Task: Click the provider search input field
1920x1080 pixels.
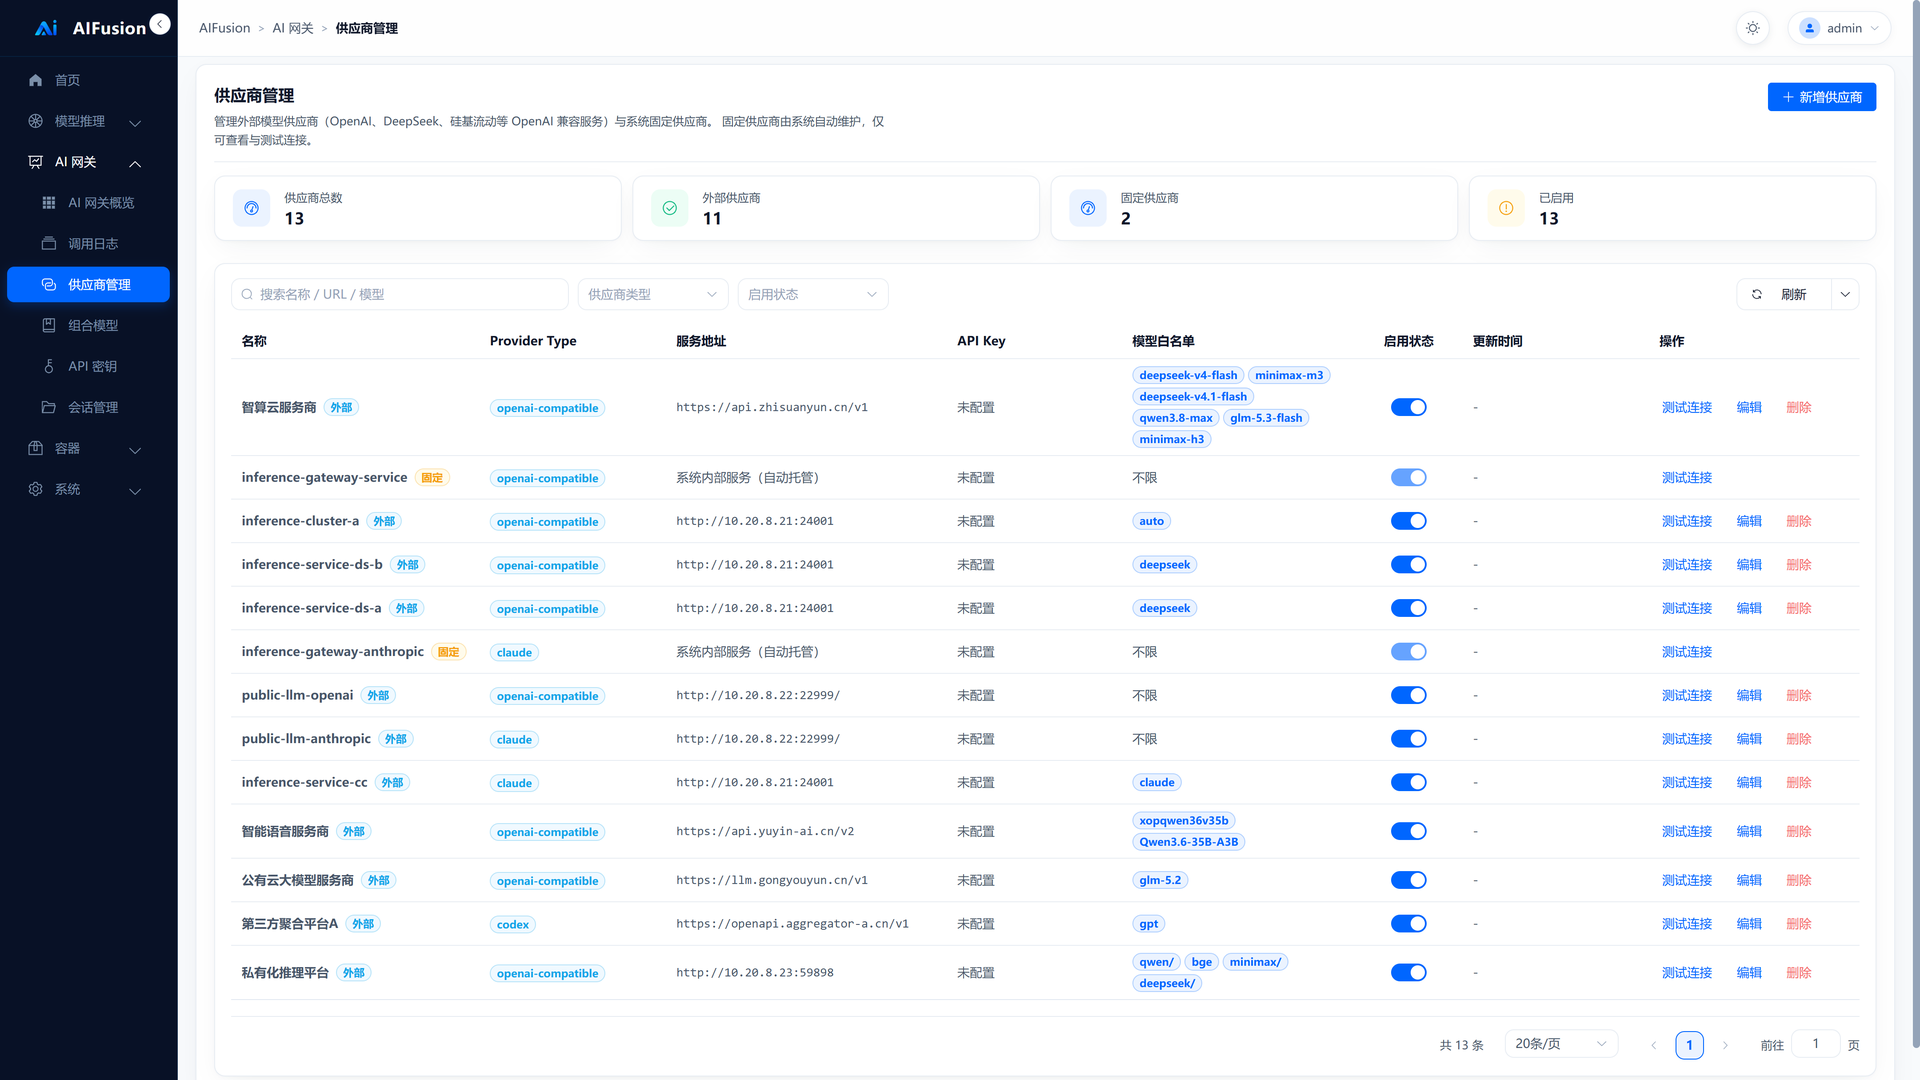Action: tap(400, 295)
